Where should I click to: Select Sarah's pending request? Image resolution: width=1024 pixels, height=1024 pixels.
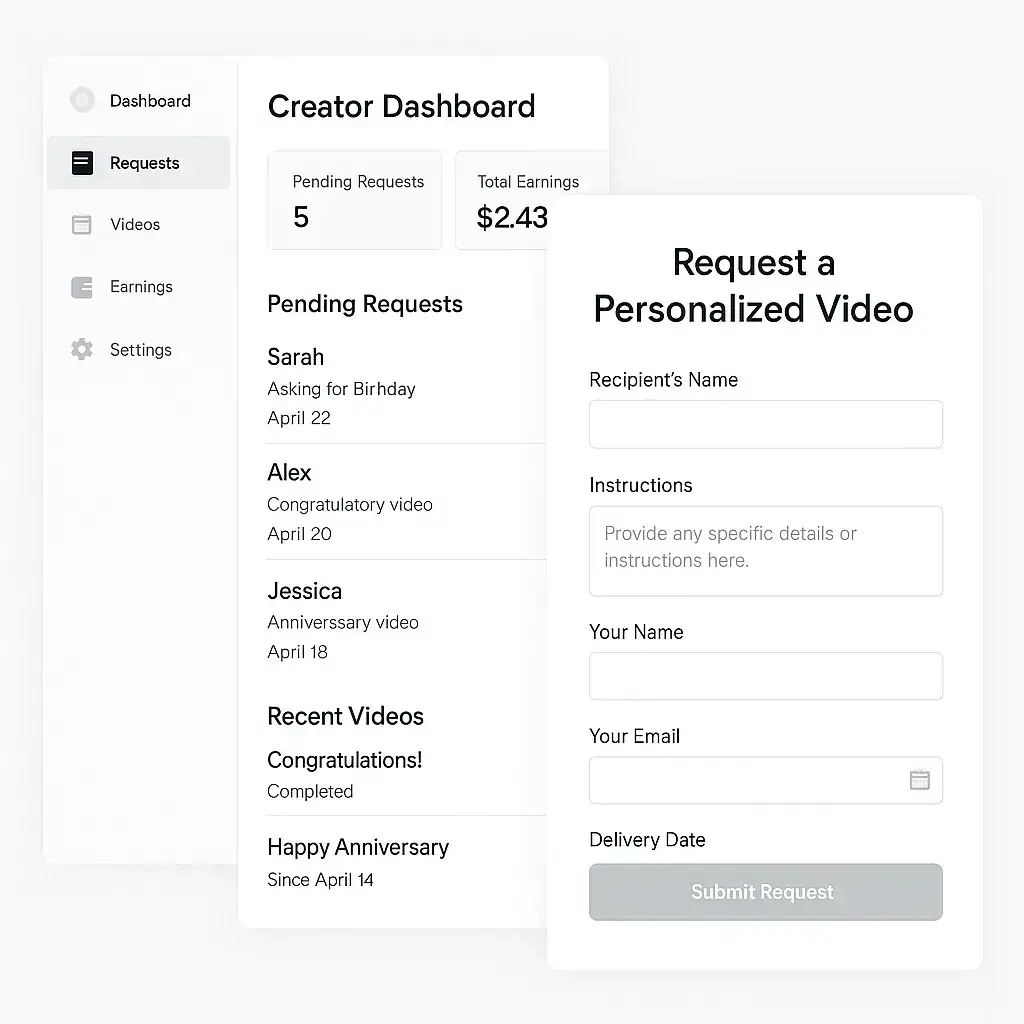(x=295, y=357)
